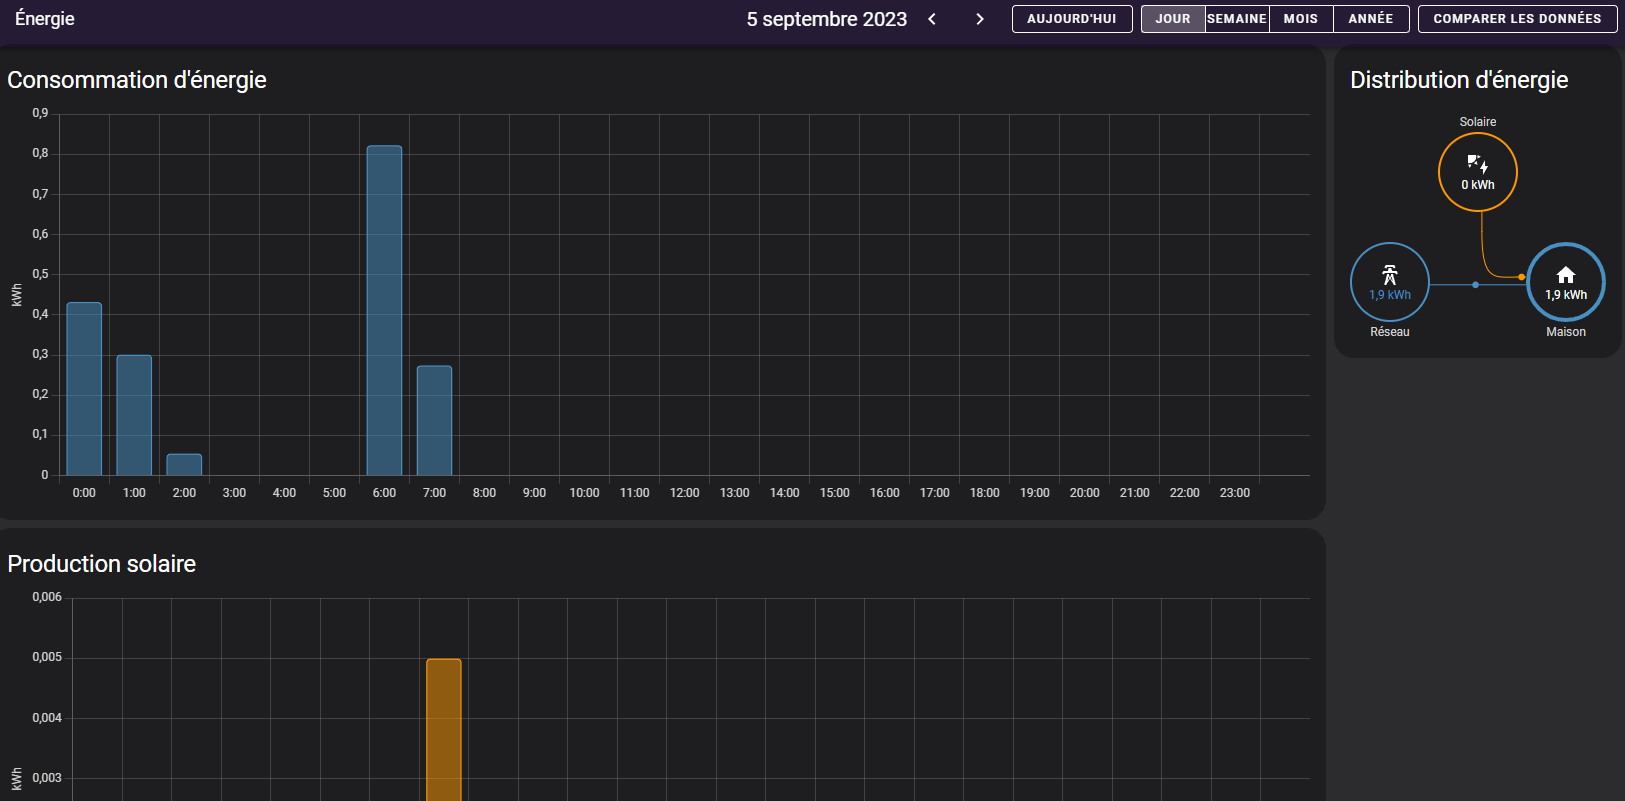Open COMPARER LES DONNÉES

point(1516,19)
